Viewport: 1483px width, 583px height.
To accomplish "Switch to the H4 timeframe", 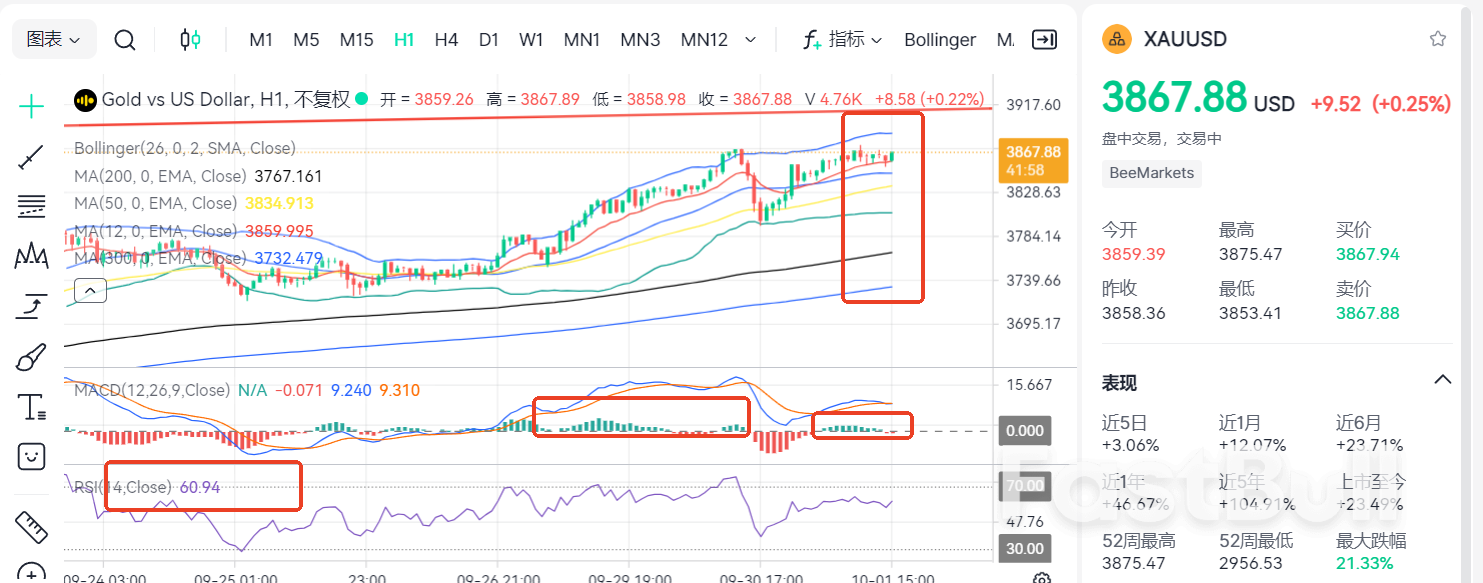I will coord(446,39).
